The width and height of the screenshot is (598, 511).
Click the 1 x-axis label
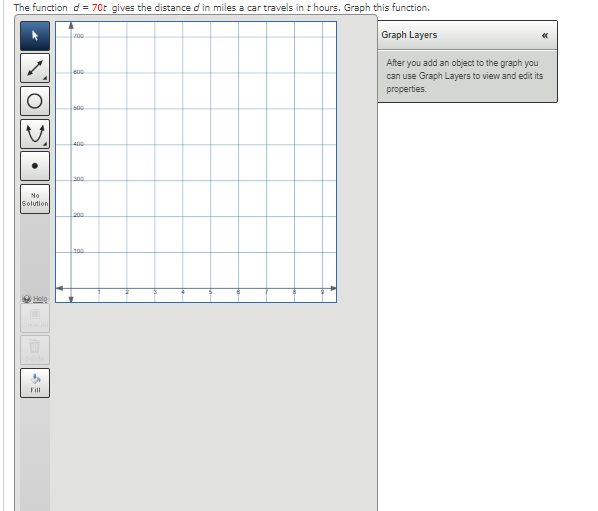pyautogui.click(x=99, y=292)
